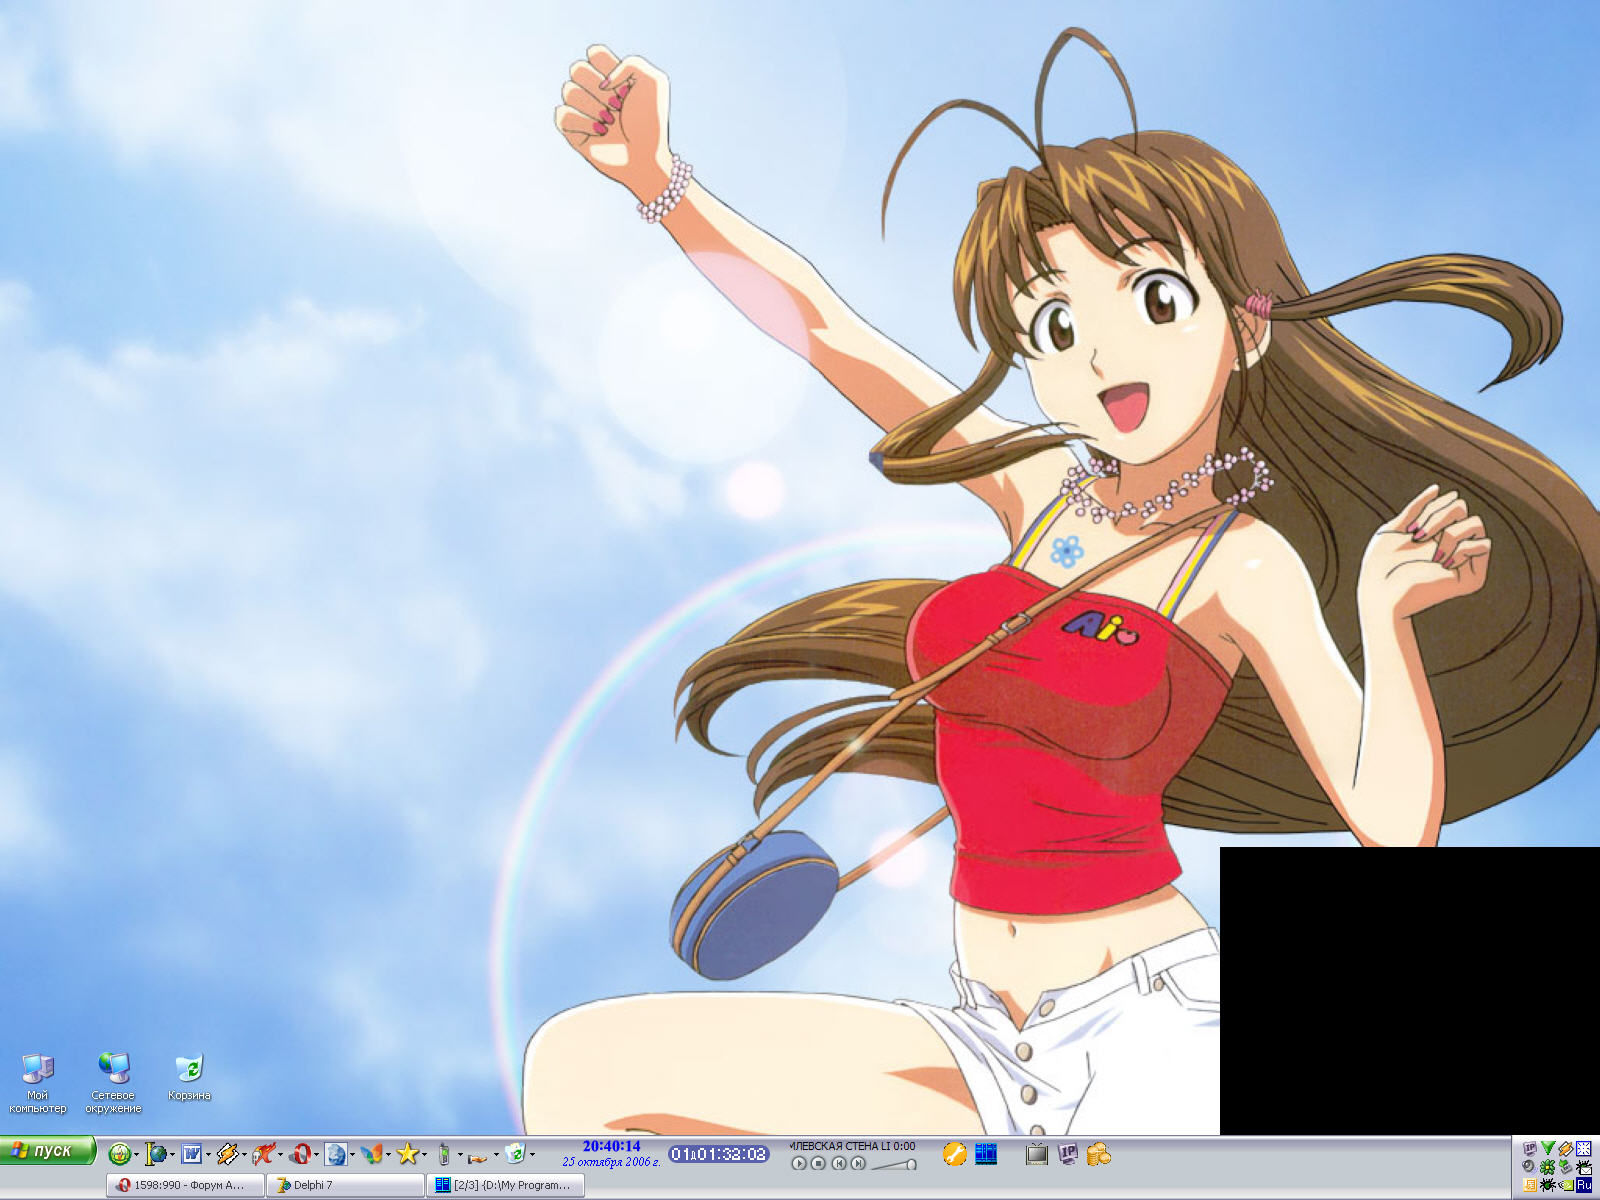The image size is (1600, 1200).
Task: Toggle the Ru keyboard language indicator
Action: point(1583,1185)
